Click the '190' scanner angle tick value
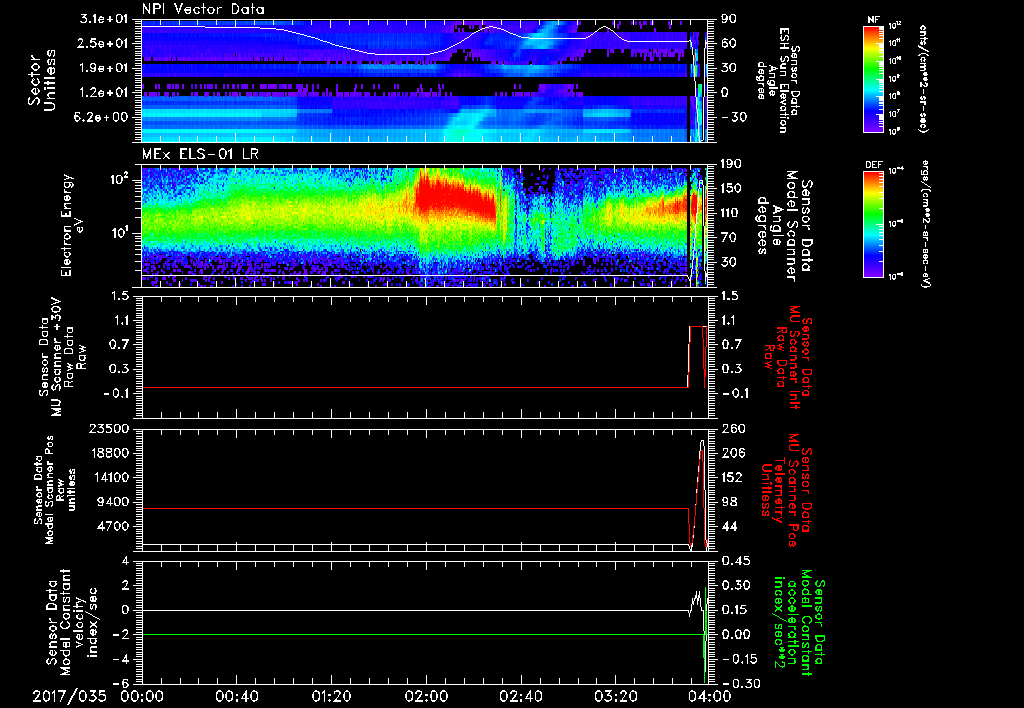This screenshot has width=1024, height=708. [x=733, y=164]
